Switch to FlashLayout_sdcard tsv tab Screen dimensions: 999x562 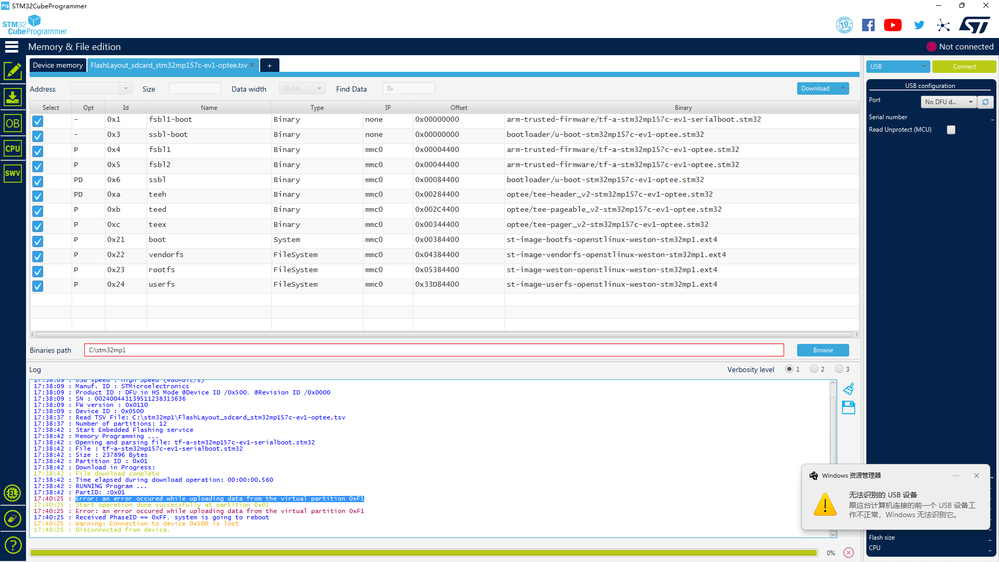click(x=169, y=65)
